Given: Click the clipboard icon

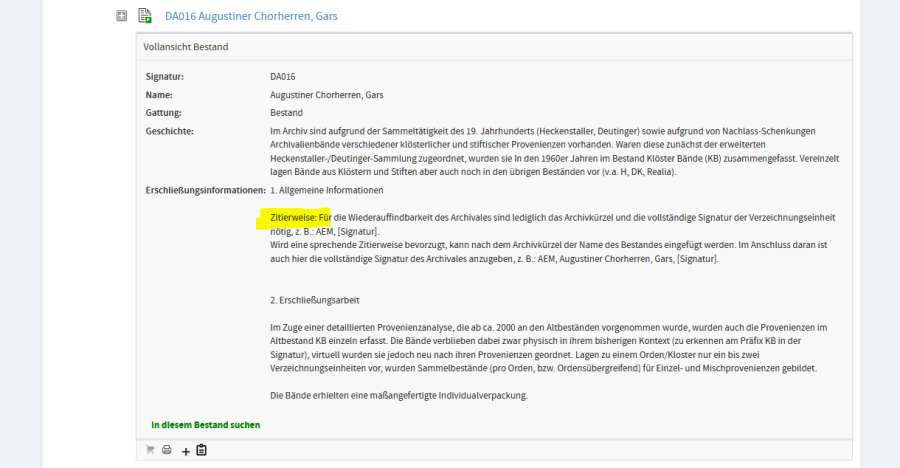Looking at the screenshot, I should tap(201, 450).
